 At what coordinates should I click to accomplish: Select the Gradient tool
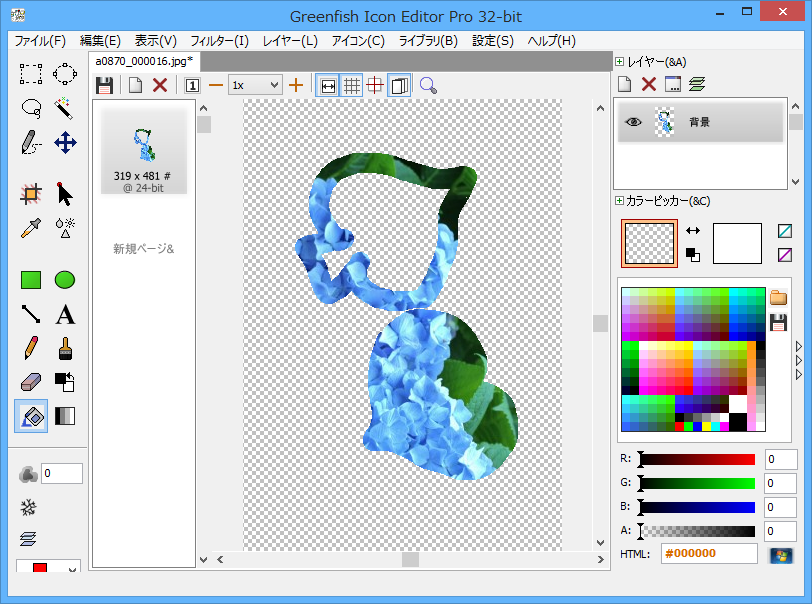click(x=65, y=416)
